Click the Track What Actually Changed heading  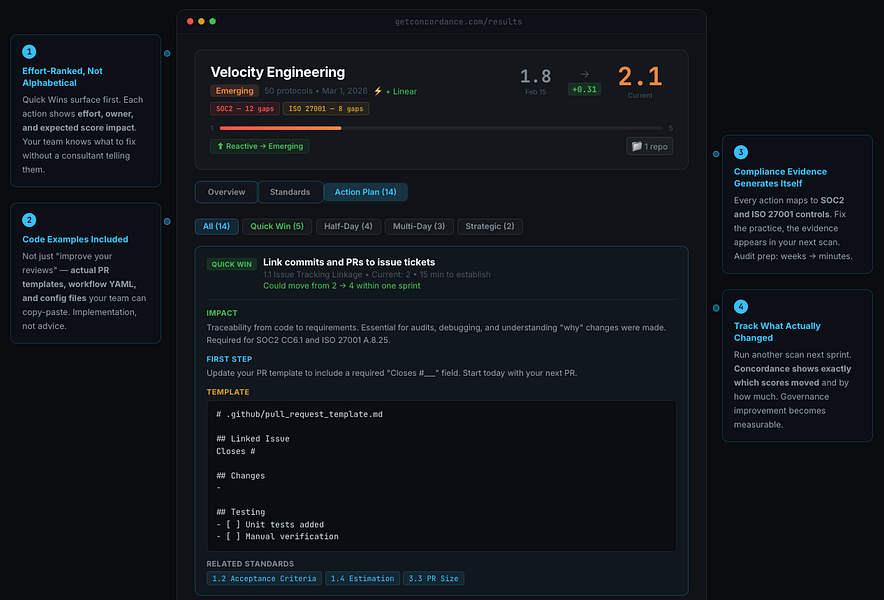(777, 332)
